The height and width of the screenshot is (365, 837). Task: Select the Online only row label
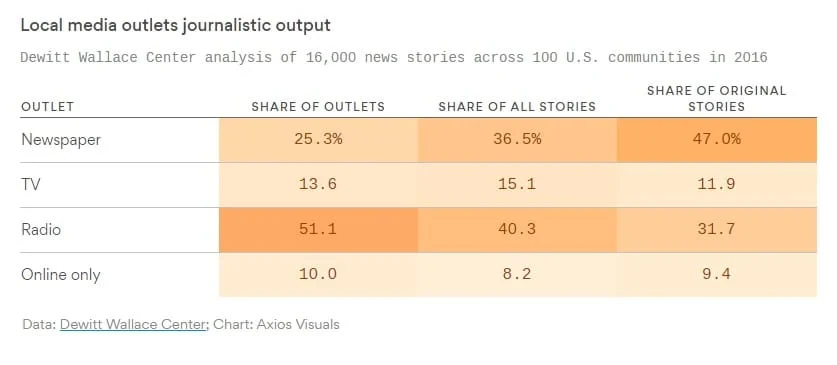pyautogui.click(x=60, y=275)
